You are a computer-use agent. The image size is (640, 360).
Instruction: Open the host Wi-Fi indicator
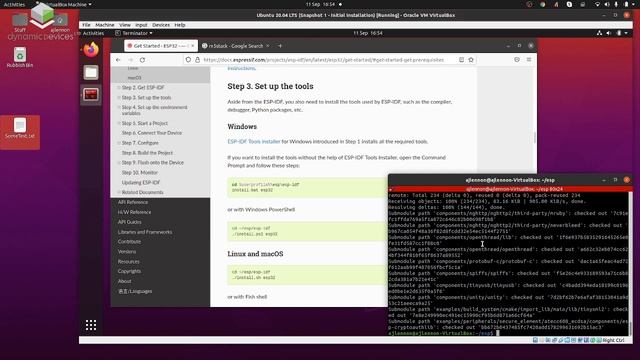[598, 4]
